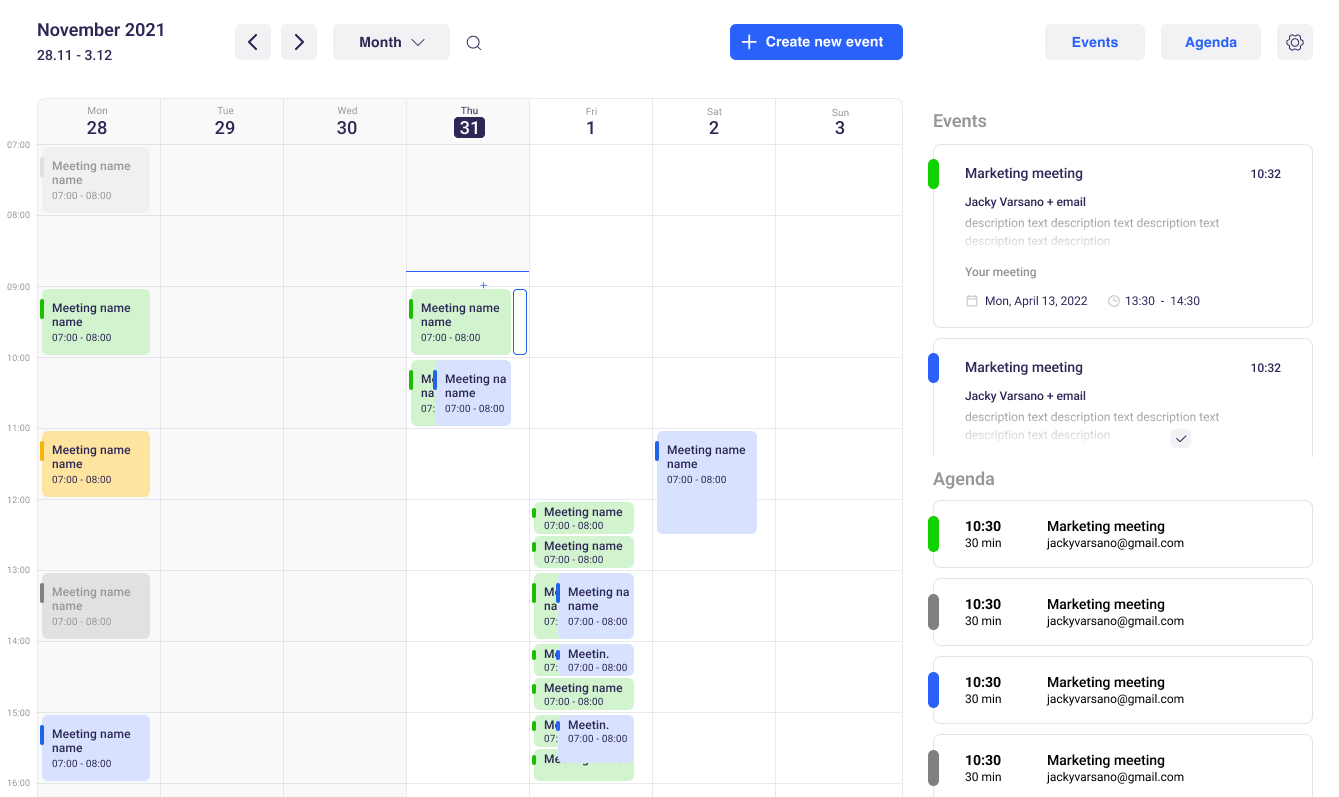The image size is (1339, 797).
Task: Open the settings gear icon
Action: coord(1295,42)
